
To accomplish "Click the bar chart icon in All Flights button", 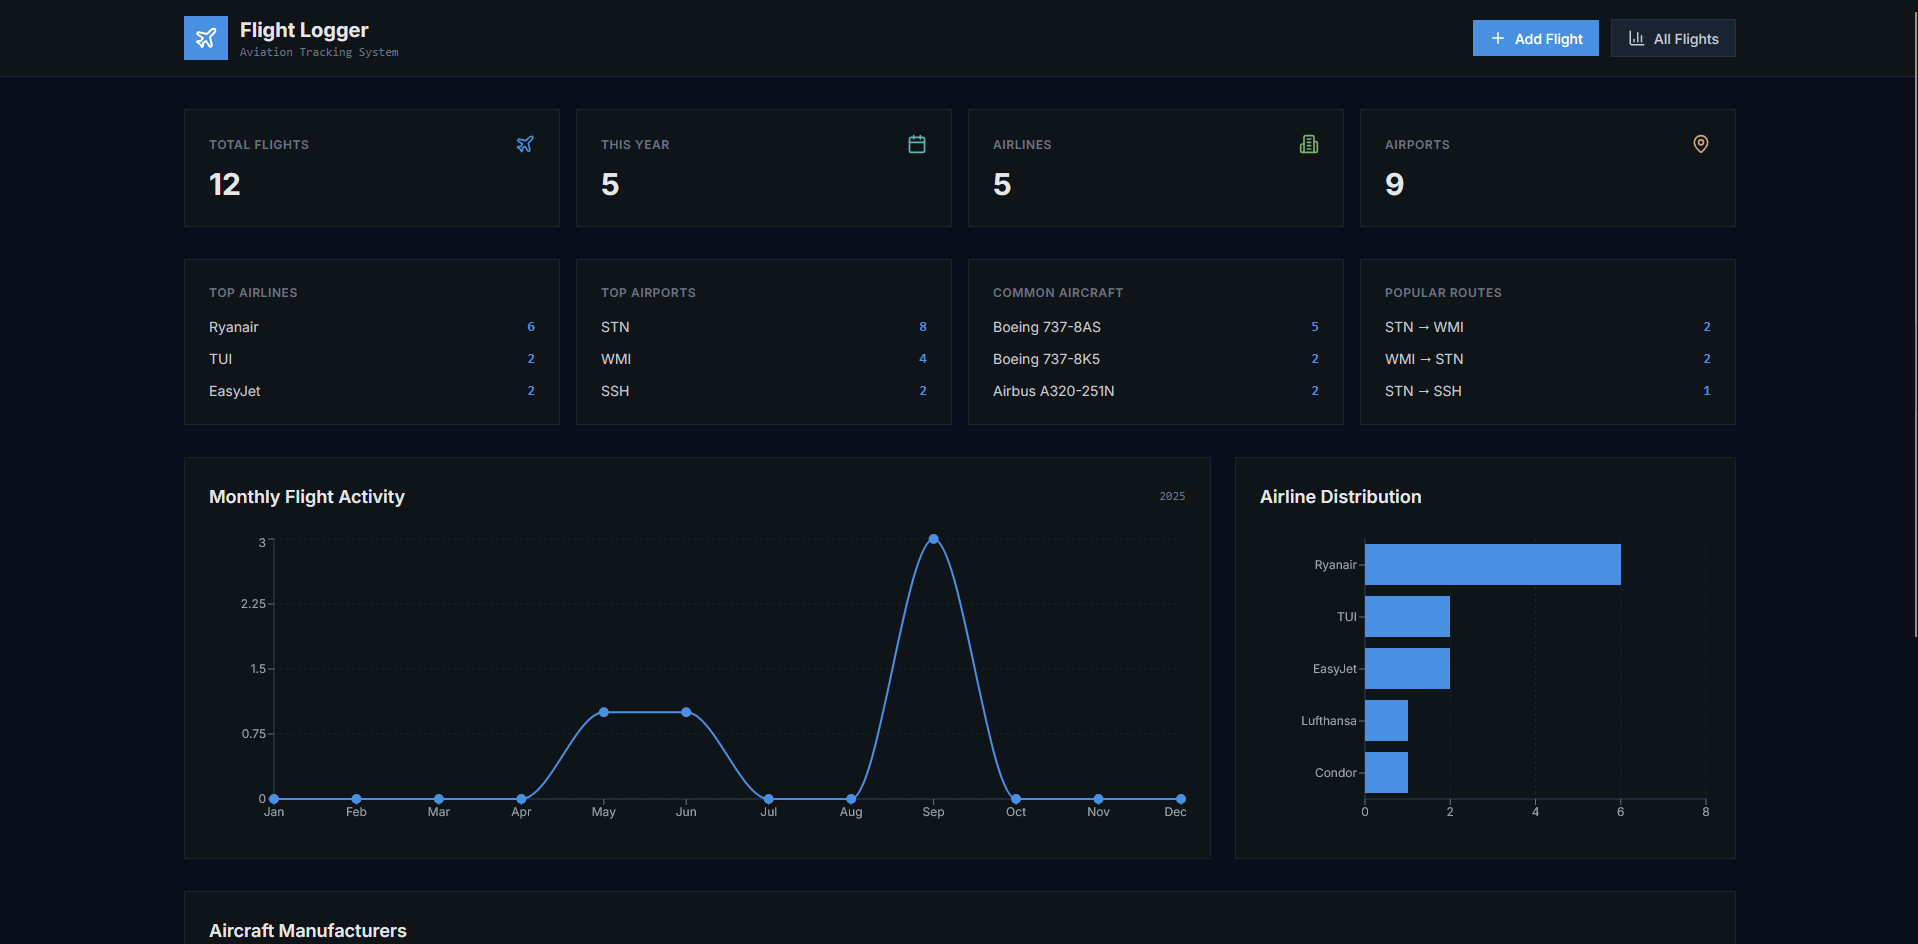I will pyautogui.click(x=1636, y=37).
